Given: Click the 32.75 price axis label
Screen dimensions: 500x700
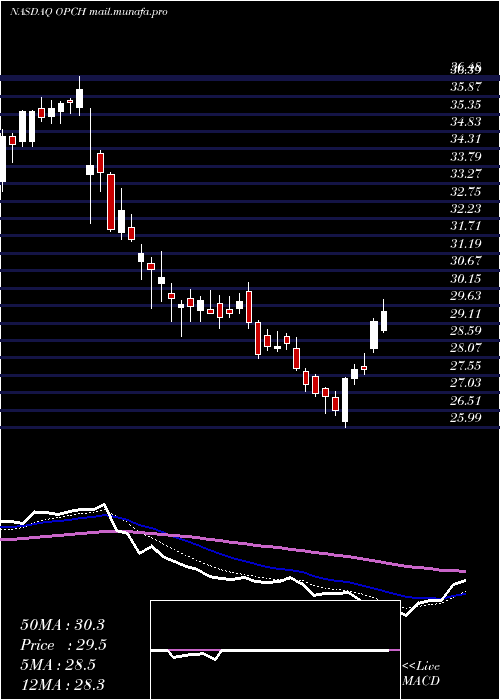Looking at the screenshot, I should (x=465, y=192).
